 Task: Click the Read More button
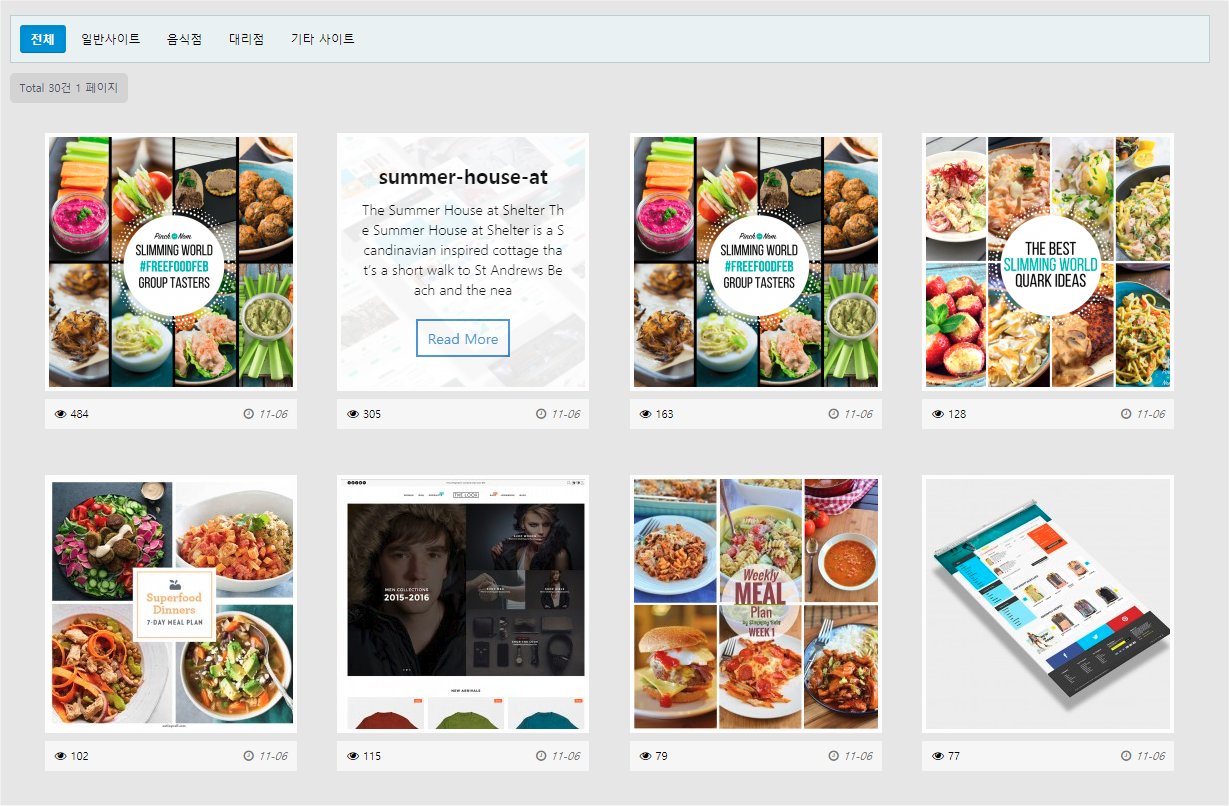[x=463, y=339]
